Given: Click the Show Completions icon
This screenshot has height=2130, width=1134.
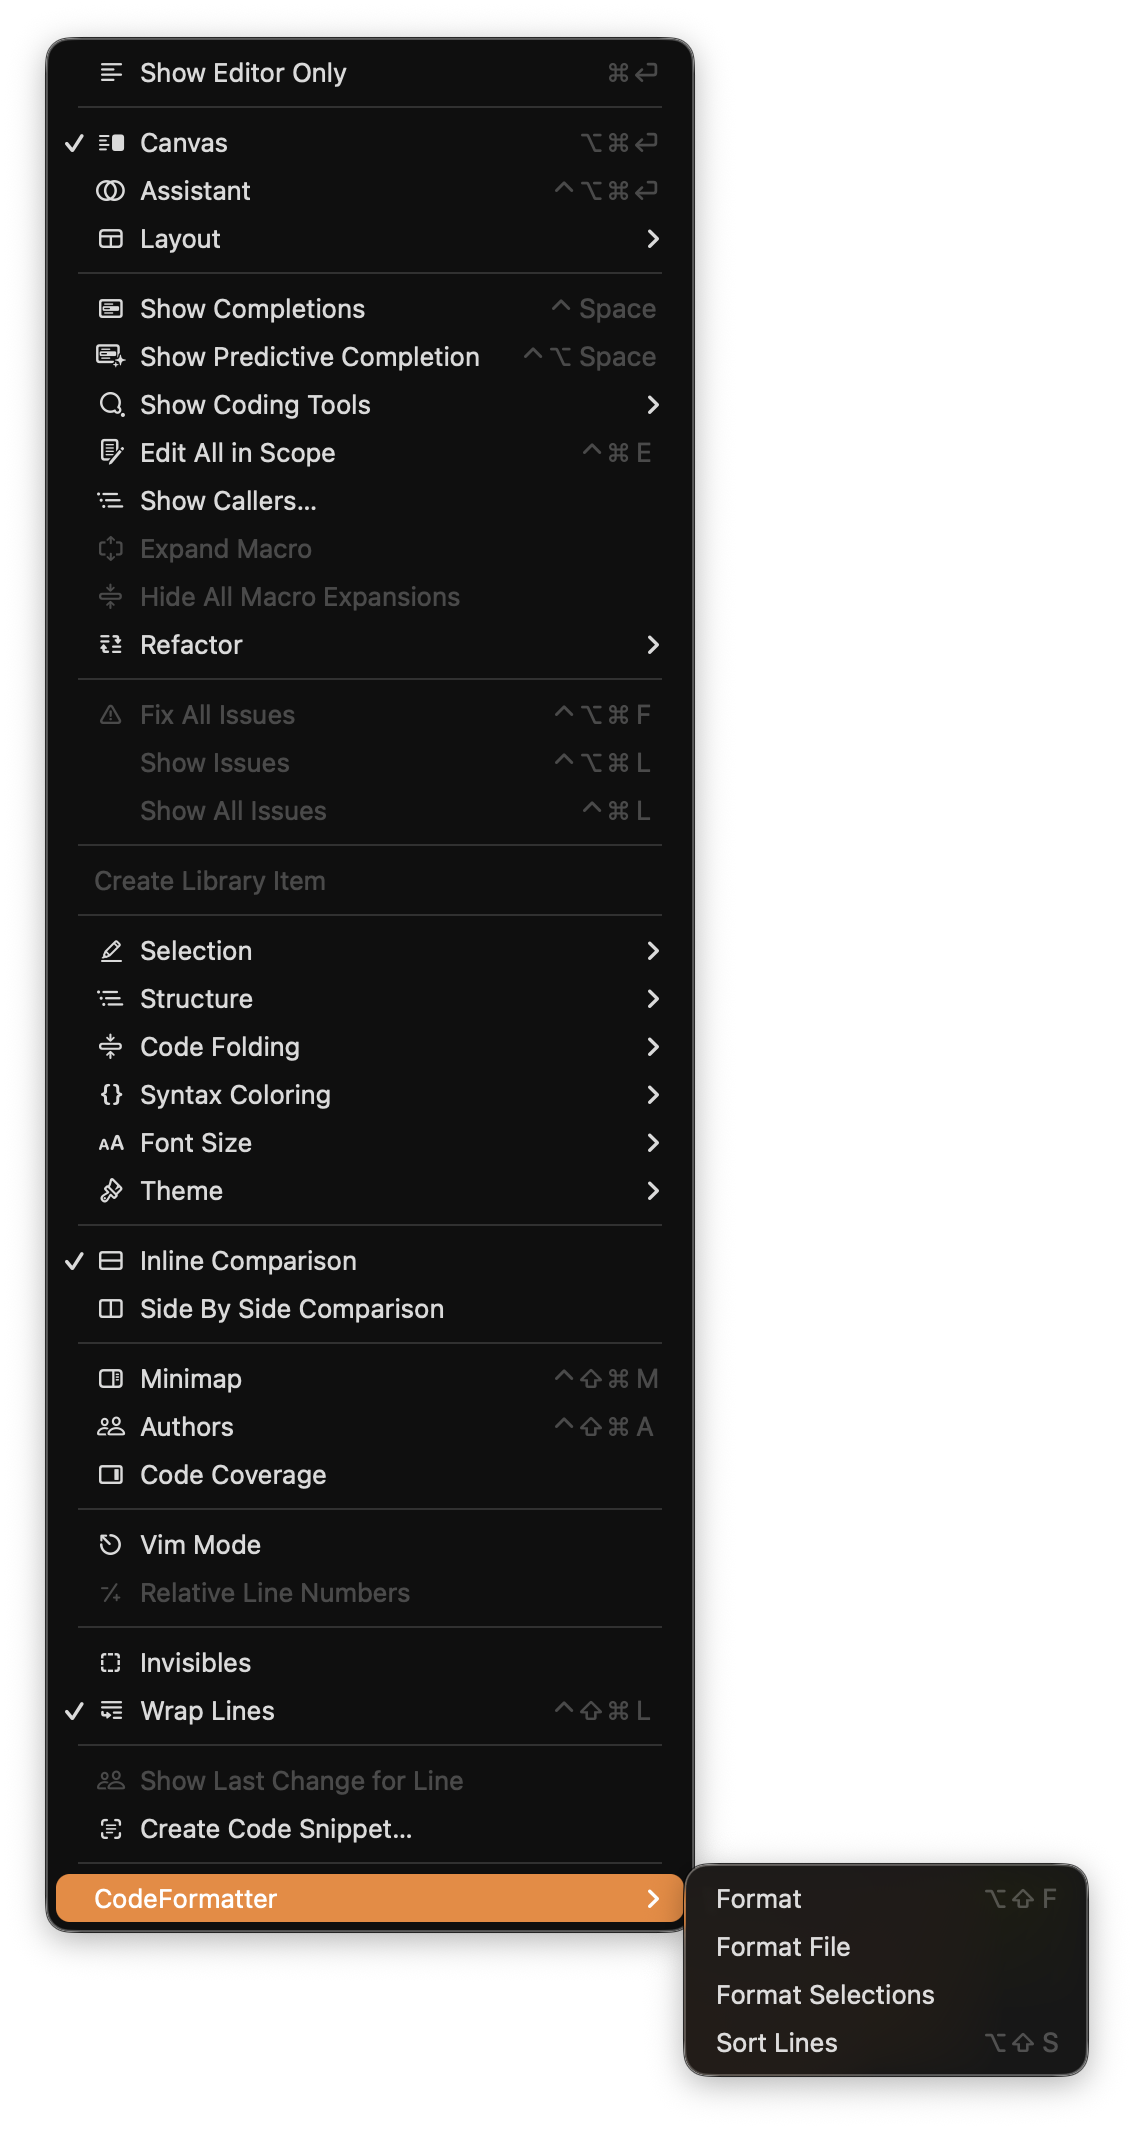Looking at the screenshot, I should [x=112, y=309].
